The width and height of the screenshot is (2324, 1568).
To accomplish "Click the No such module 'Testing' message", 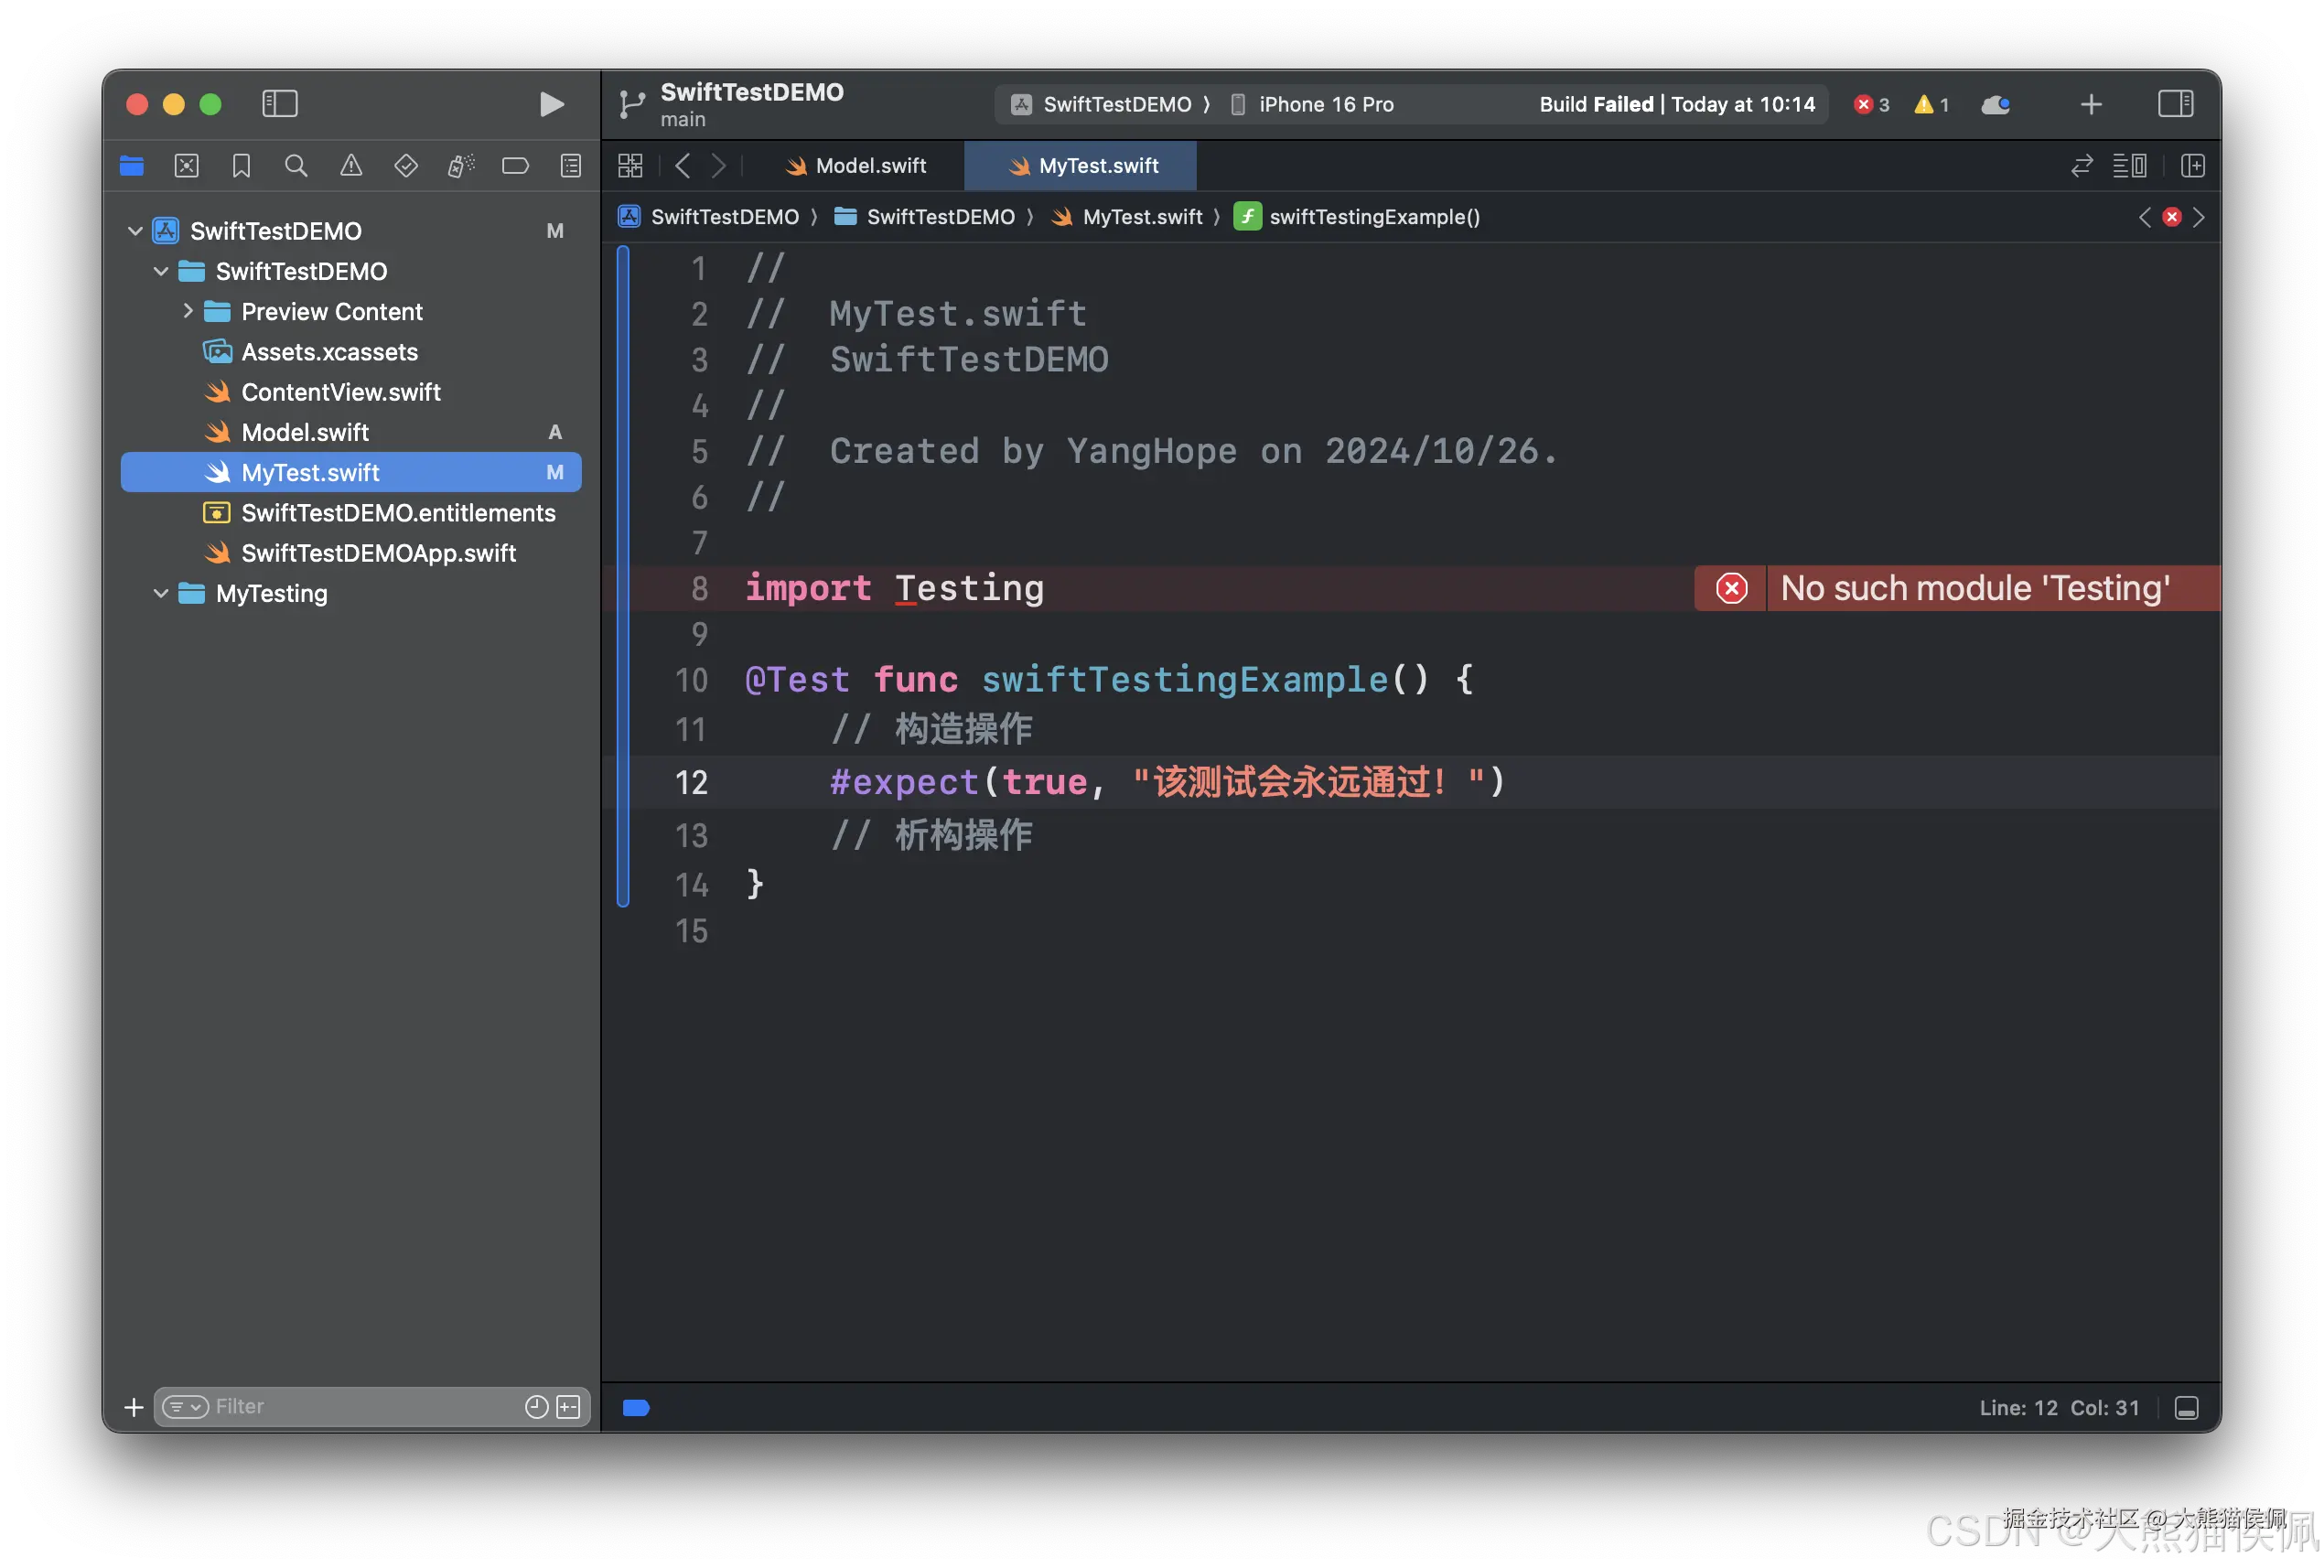I will pyautogui.click(x=1975, y=589).
